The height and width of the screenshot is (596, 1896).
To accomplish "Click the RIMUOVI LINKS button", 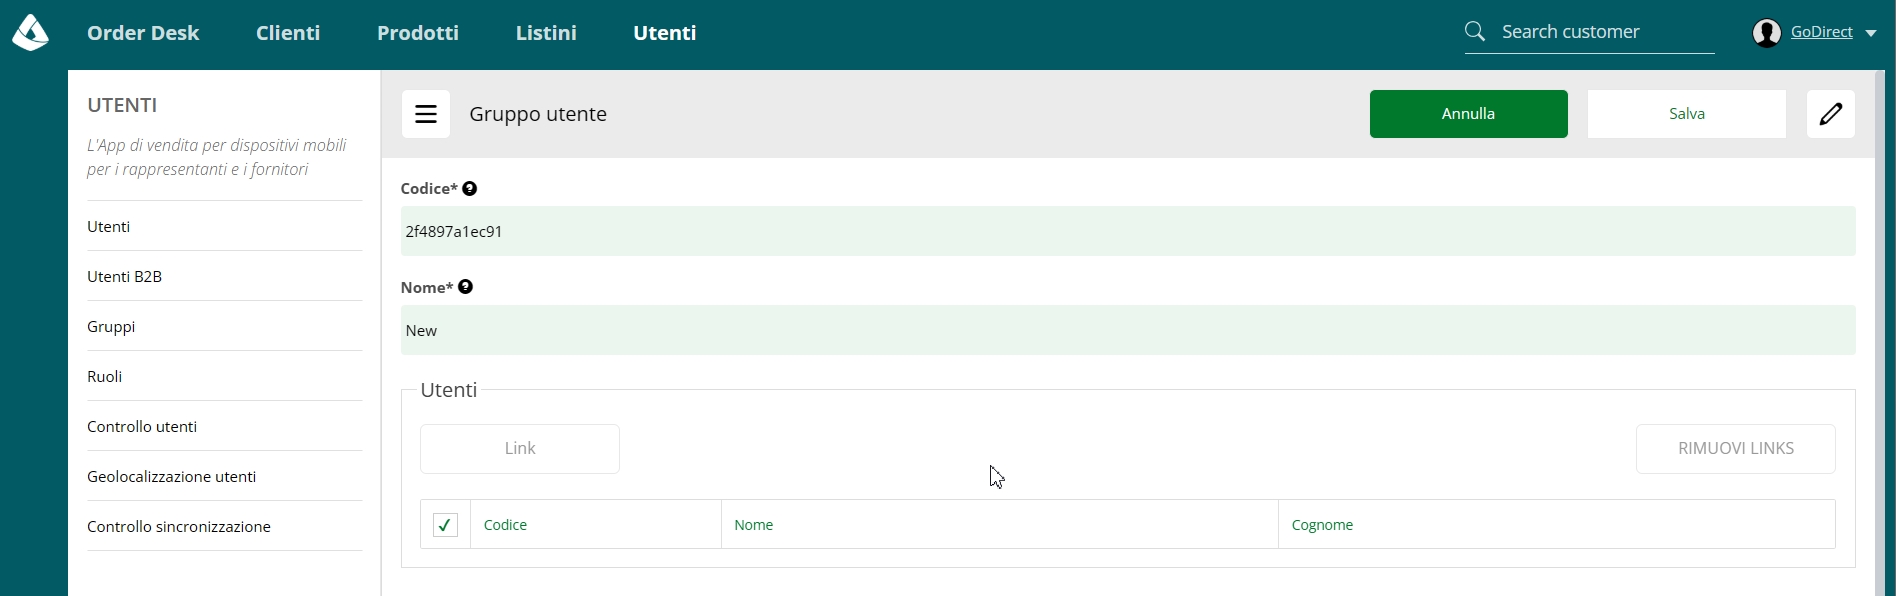I will click(x=1736, y=449).
